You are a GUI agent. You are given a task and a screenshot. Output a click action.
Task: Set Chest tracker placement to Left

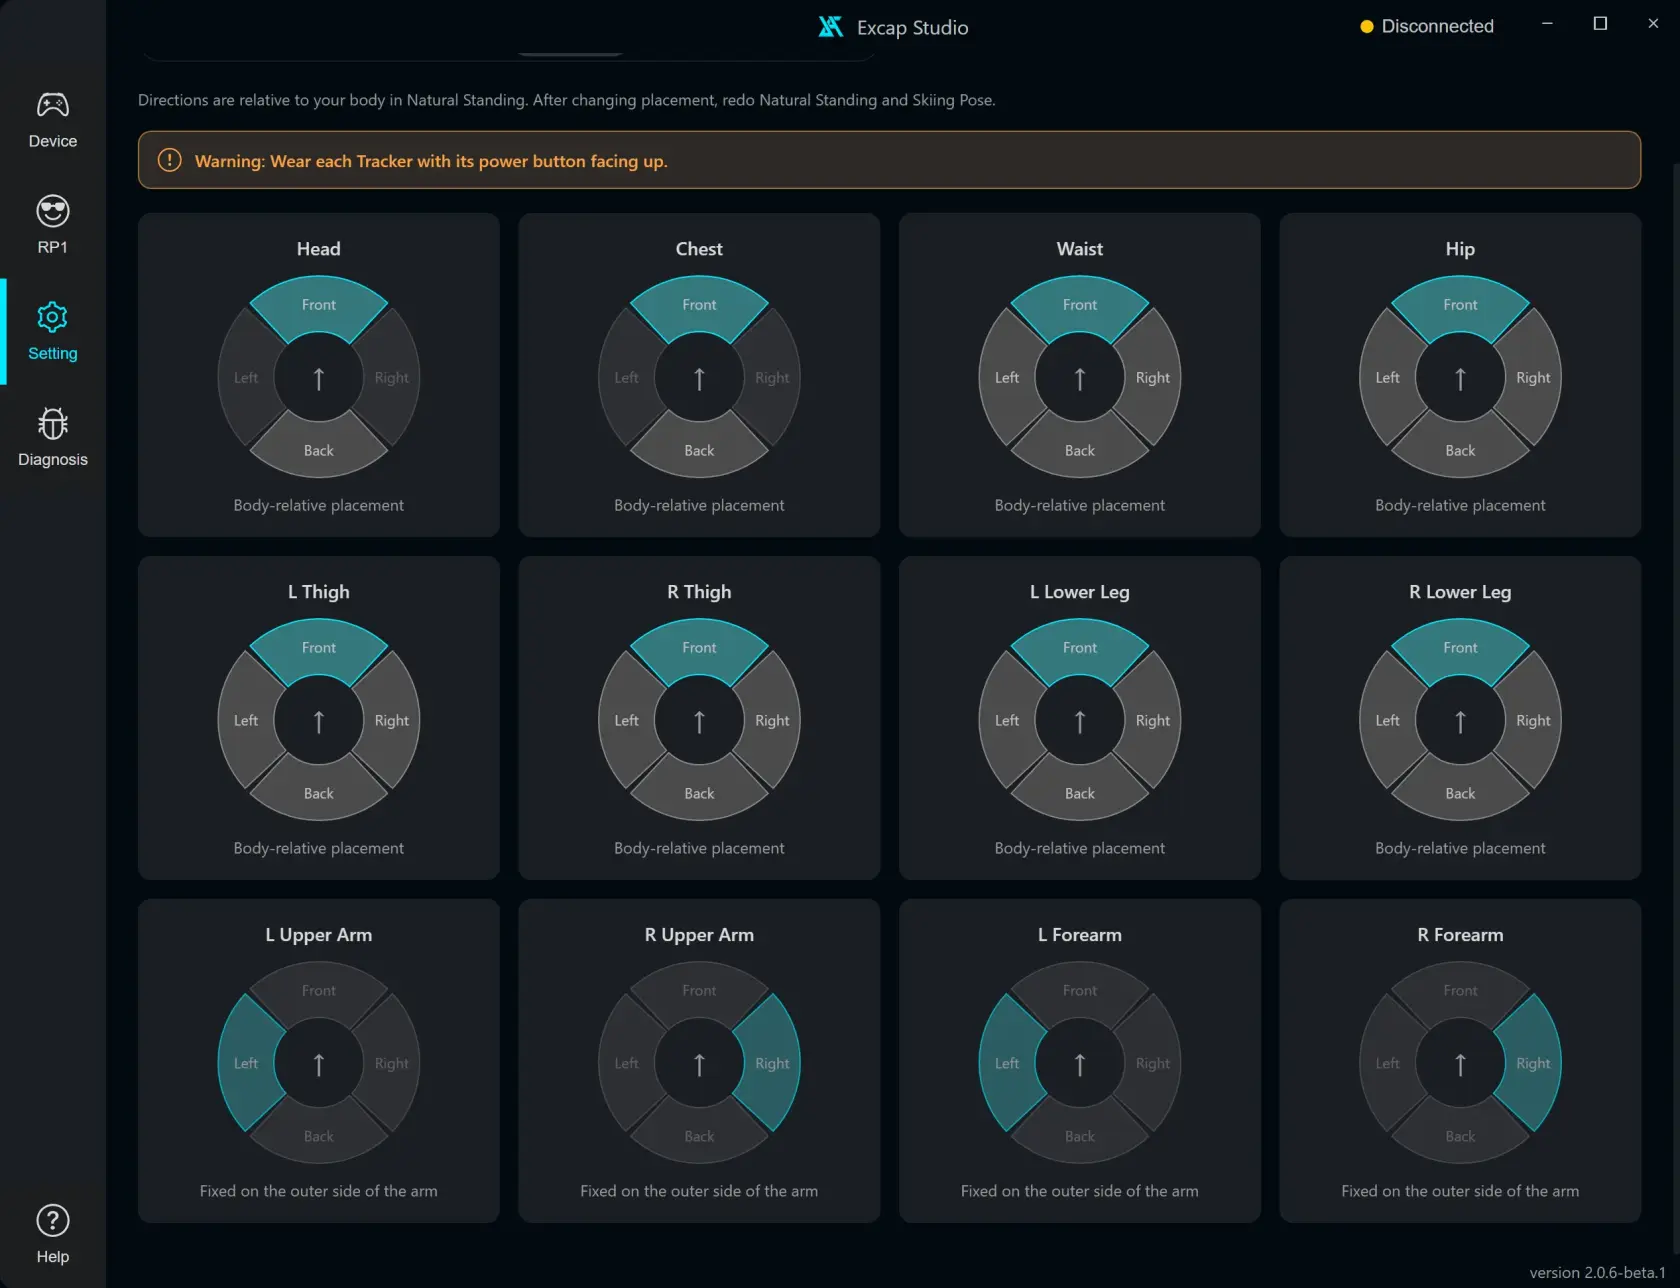click(x=626, y=377)
